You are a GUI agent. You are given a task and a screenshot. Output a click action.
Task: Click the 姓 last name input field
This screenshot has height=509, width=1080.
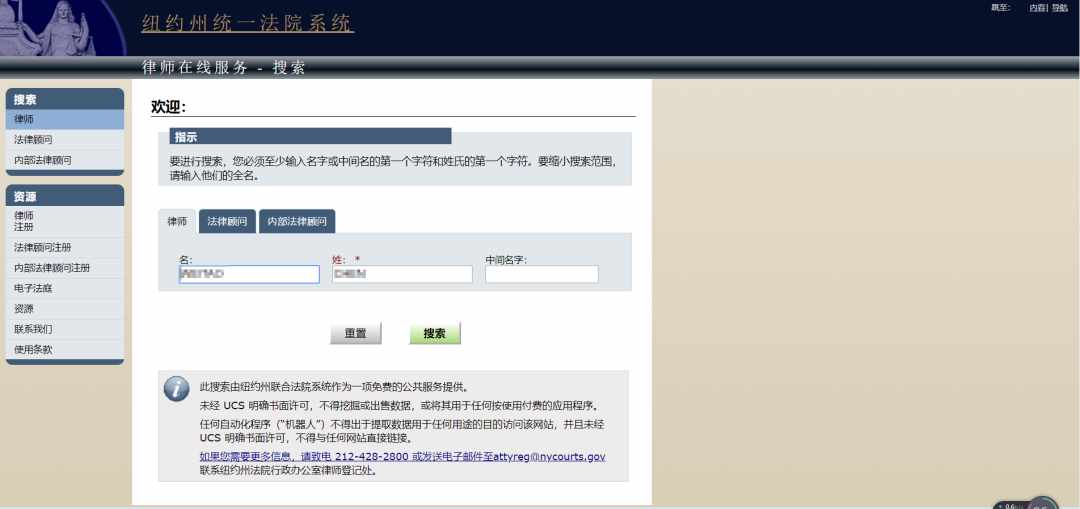402,274
